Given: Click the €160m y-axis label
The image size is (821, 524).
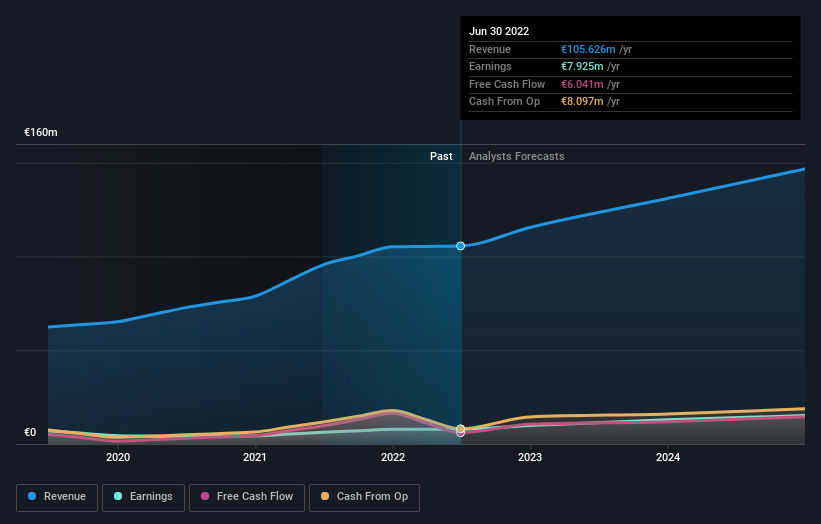Looking at the screenshot, I should click(41, 132).
